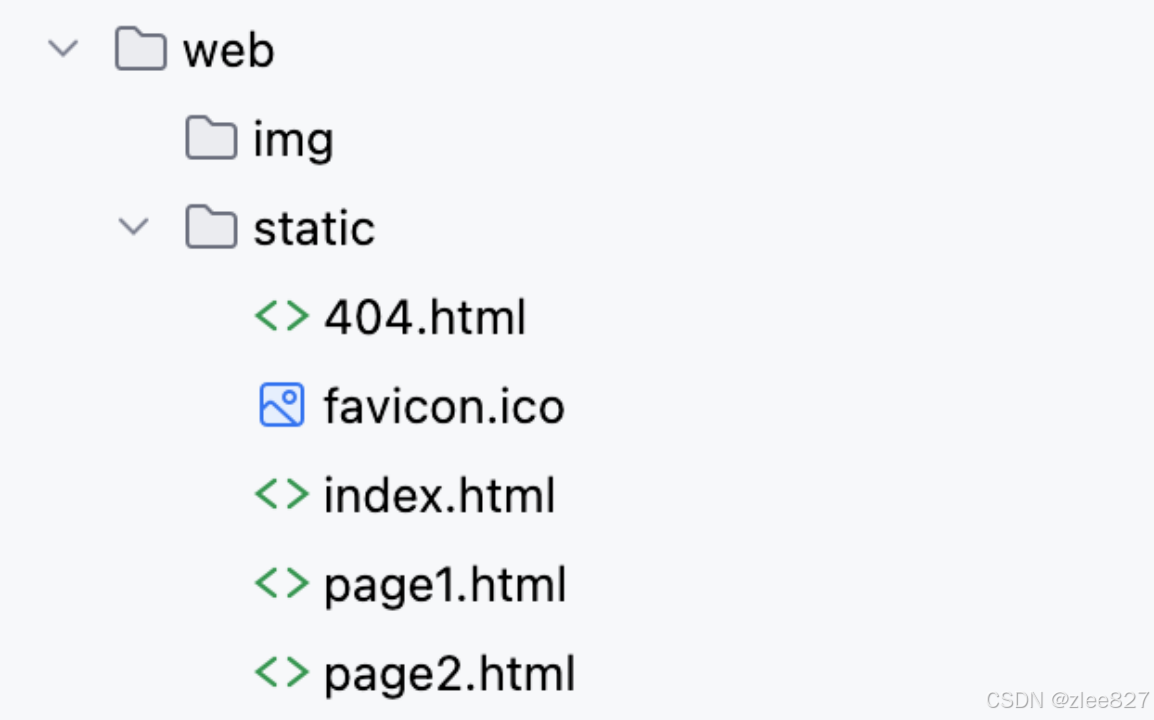Select index.html in the tree
The height and width of the screenshot is (720, 1154).
pyautogui.click(x=439, y=494)
